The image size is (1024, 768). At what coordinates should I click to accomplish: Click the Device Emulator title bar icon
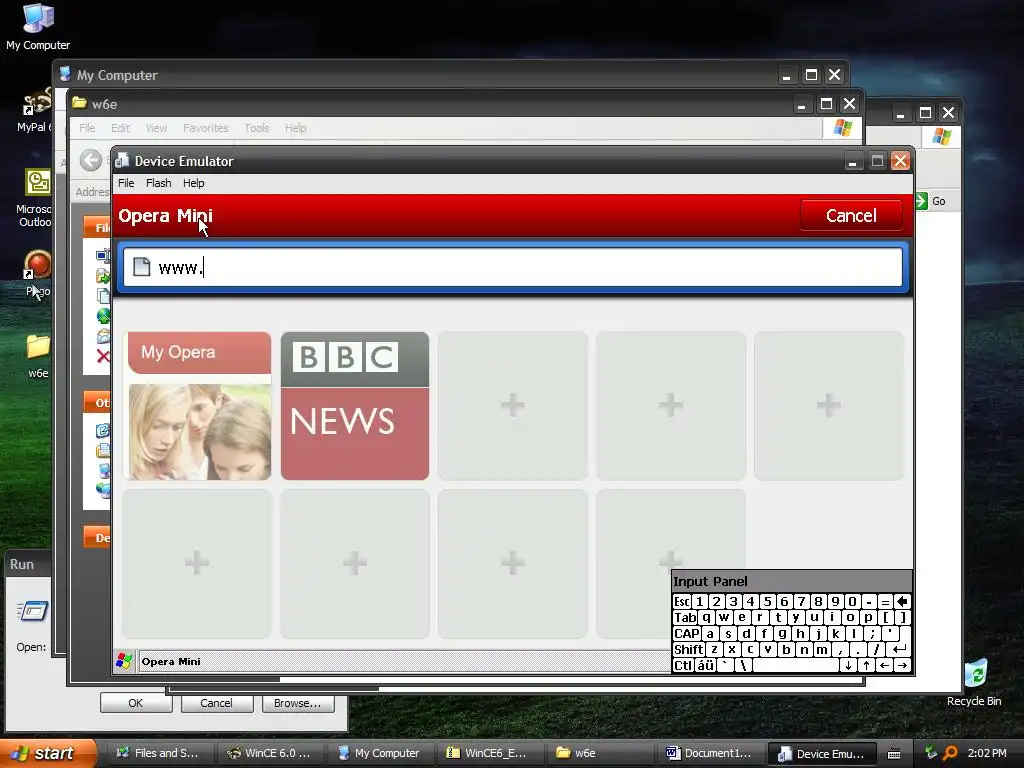(x=122, y=161)
